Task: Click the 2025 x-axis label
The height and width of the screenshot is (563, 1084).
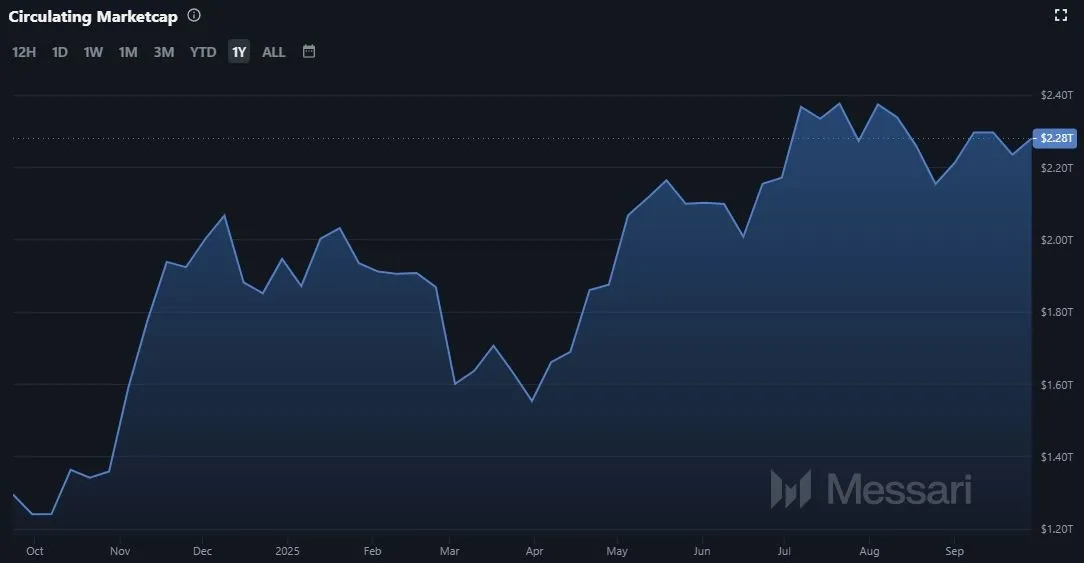Action: (287, 551)
